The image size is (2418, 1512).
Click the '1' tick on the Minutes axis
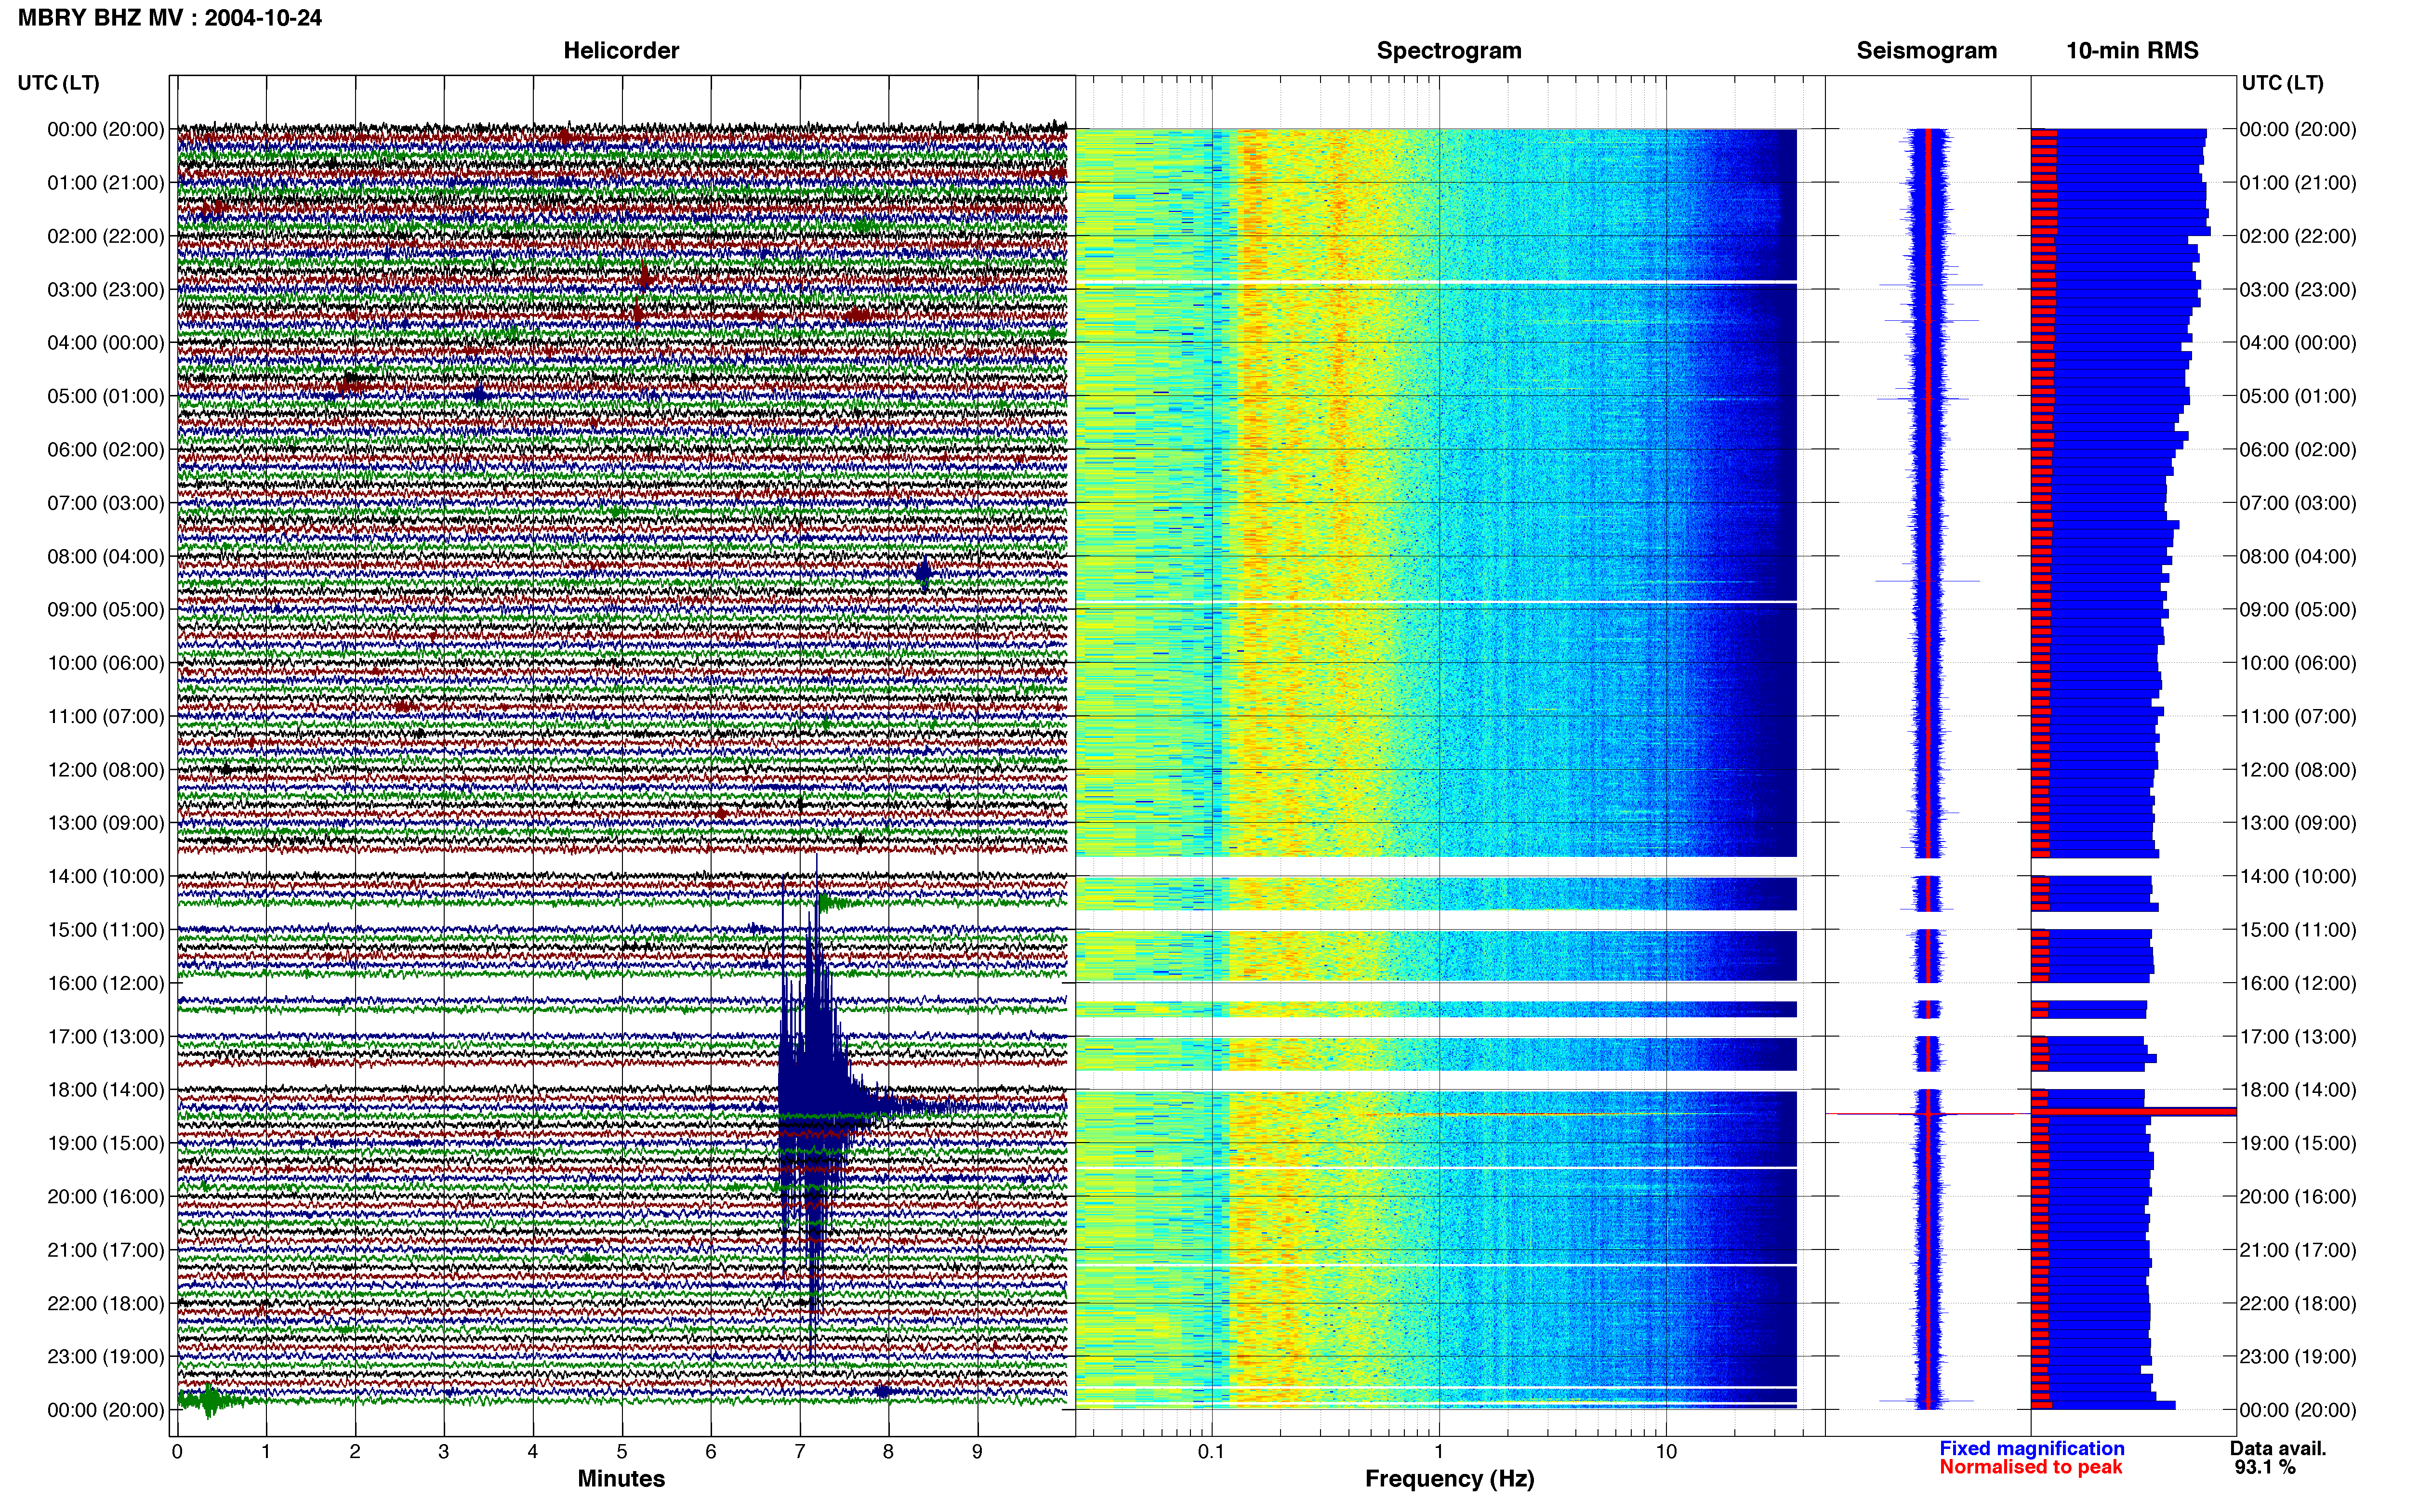click(x=266, y=1452)
